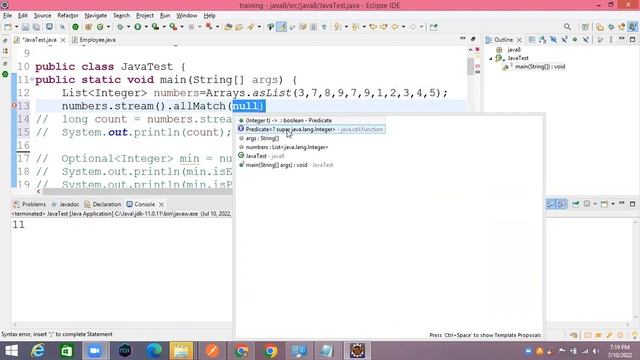
Task: Collapse the JavaTest node in Outline
Action: point(491,58)
